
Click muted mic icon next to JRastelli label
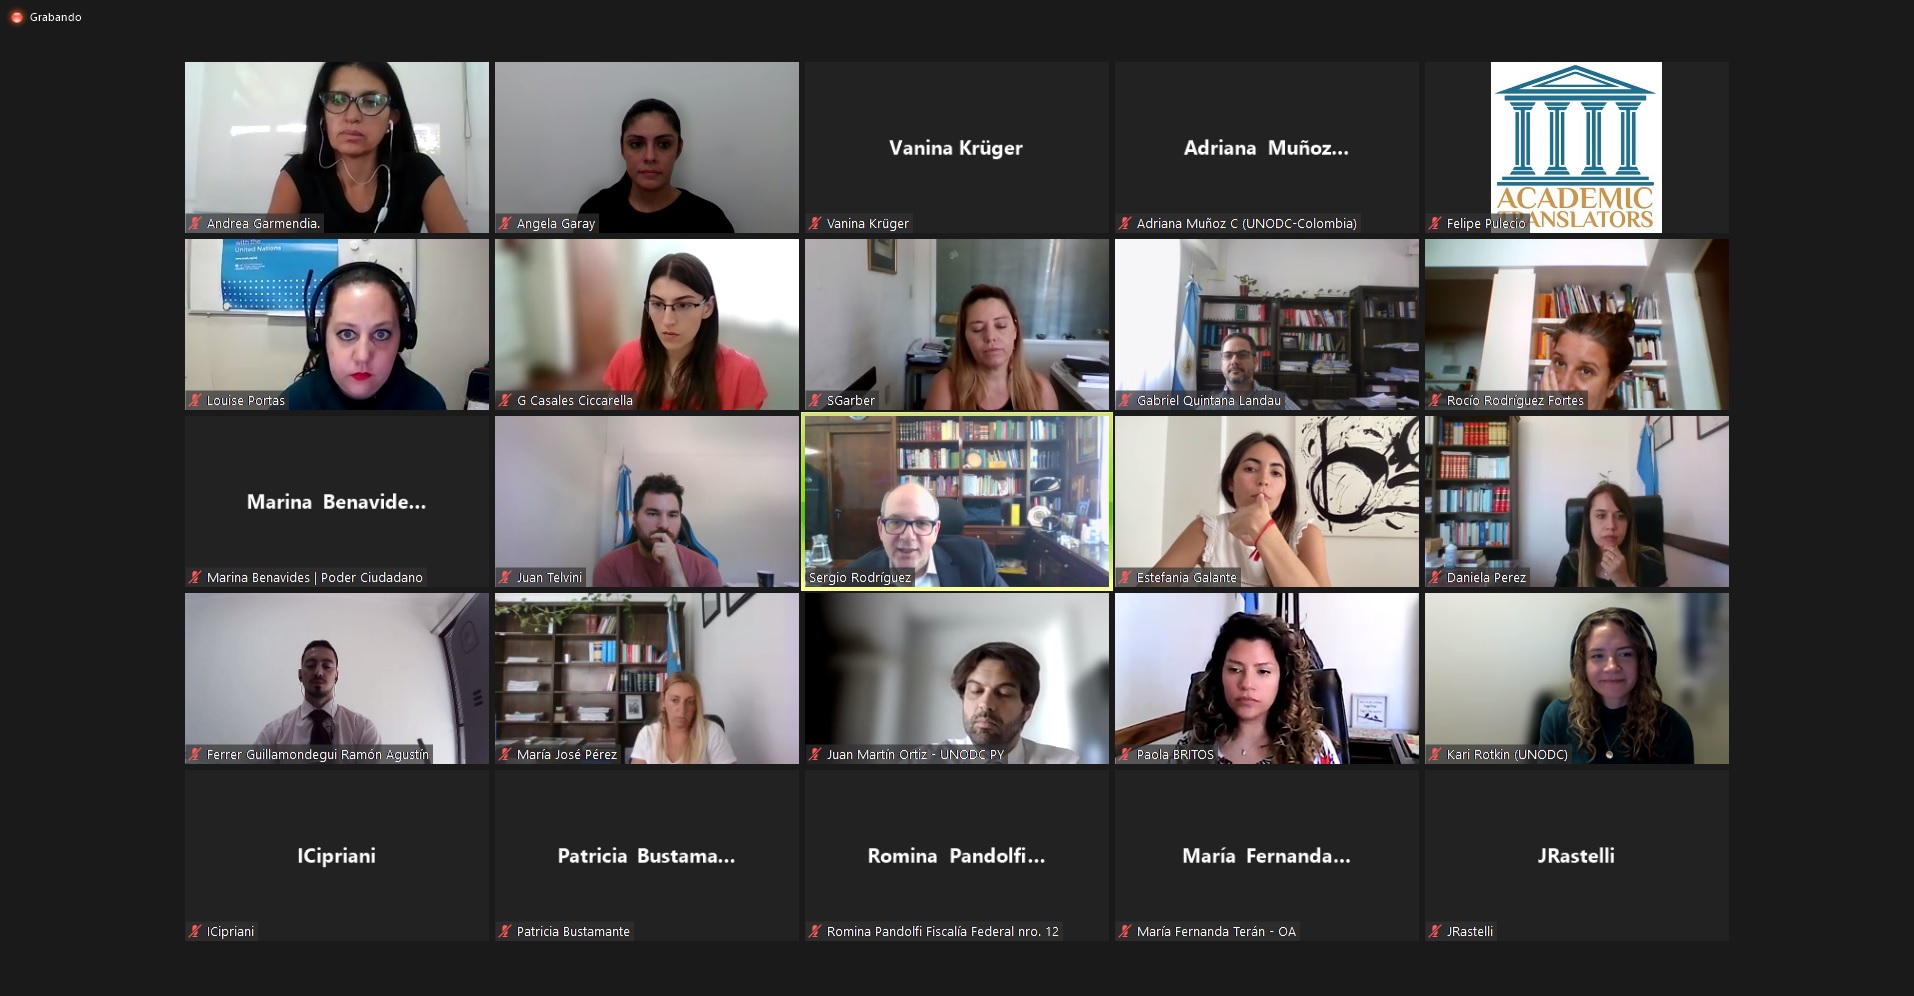[1436, 932]
